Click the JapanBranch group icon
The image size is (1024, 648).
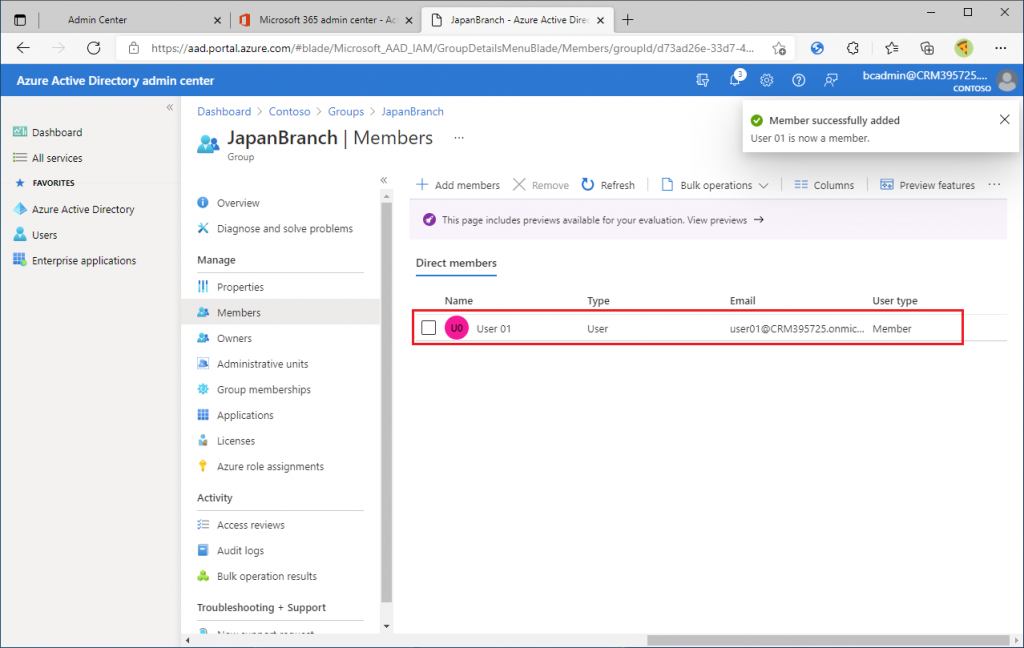(208, 143)
